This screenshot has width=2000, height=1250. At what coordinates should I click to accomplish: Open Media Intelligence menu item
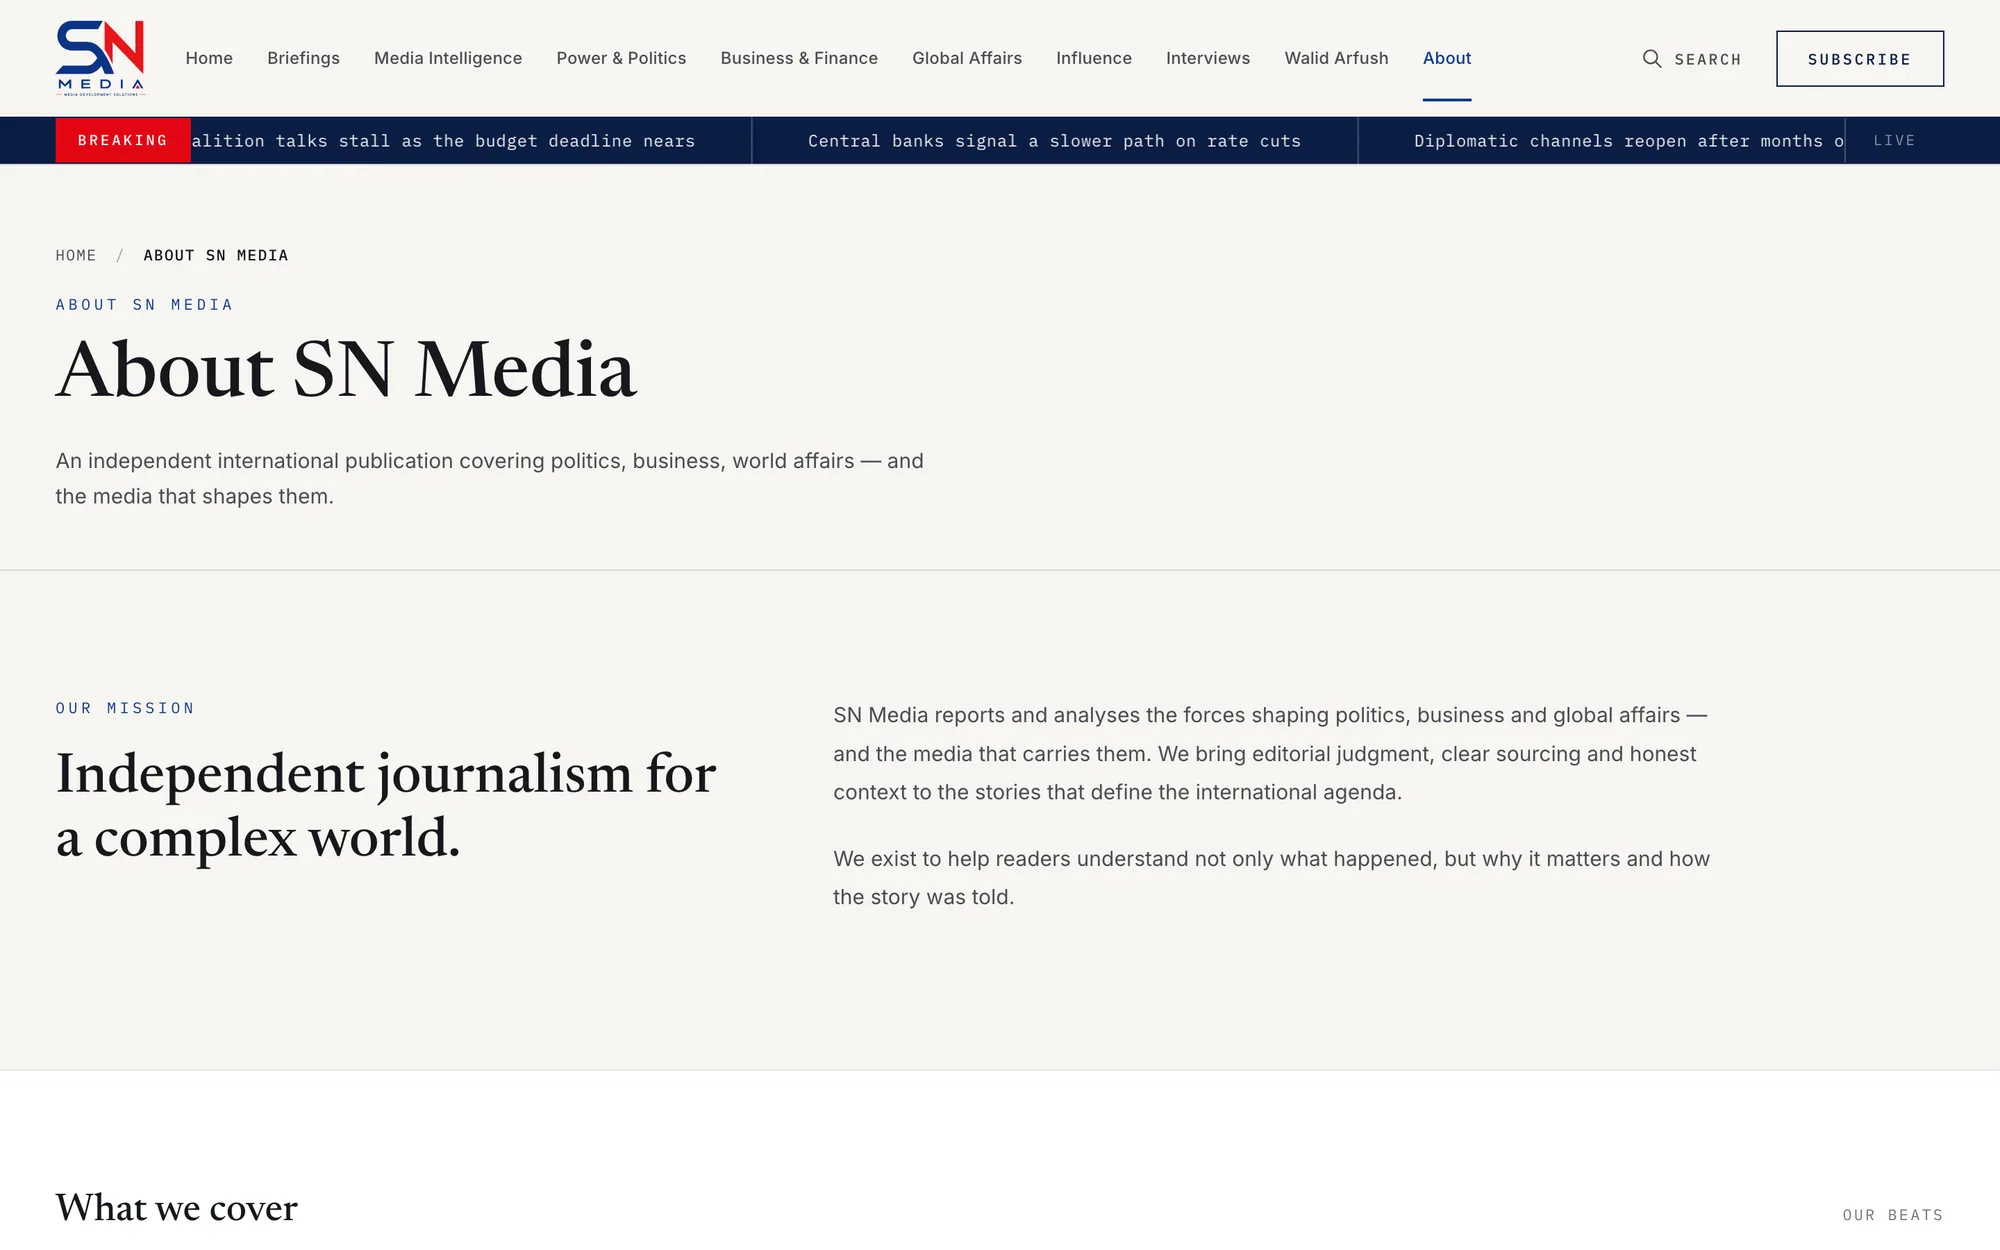coord(448,58)
